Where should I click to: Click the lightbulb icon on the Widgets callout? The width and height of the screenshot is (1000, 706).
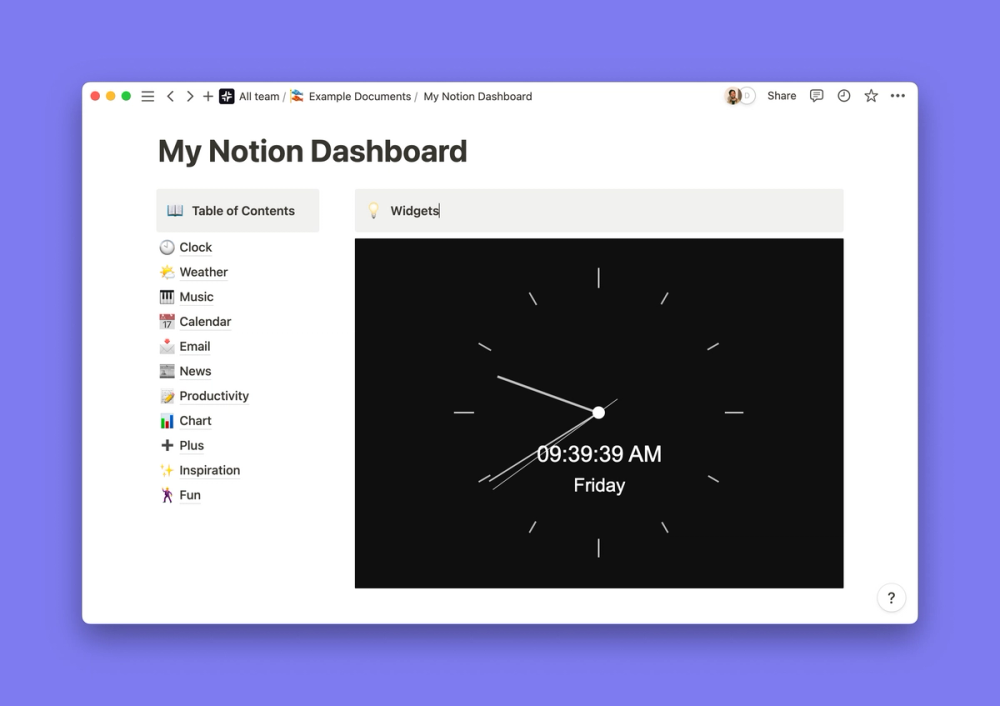[x=374, y=210]
